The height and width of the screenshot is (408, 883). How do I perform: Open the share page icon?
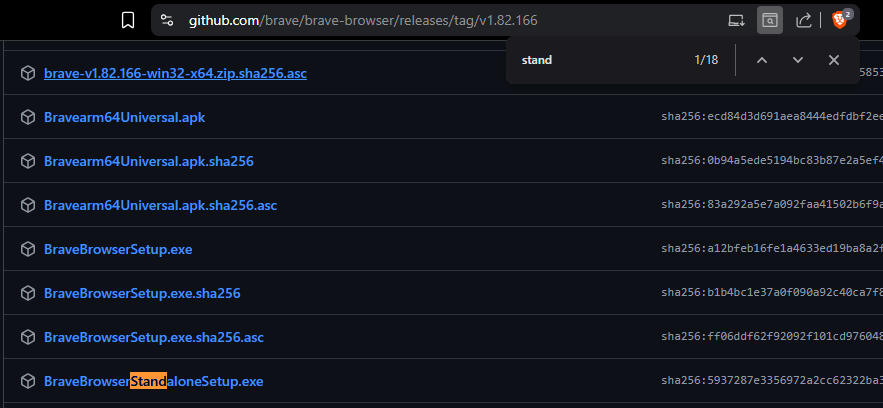click(803, 21)
